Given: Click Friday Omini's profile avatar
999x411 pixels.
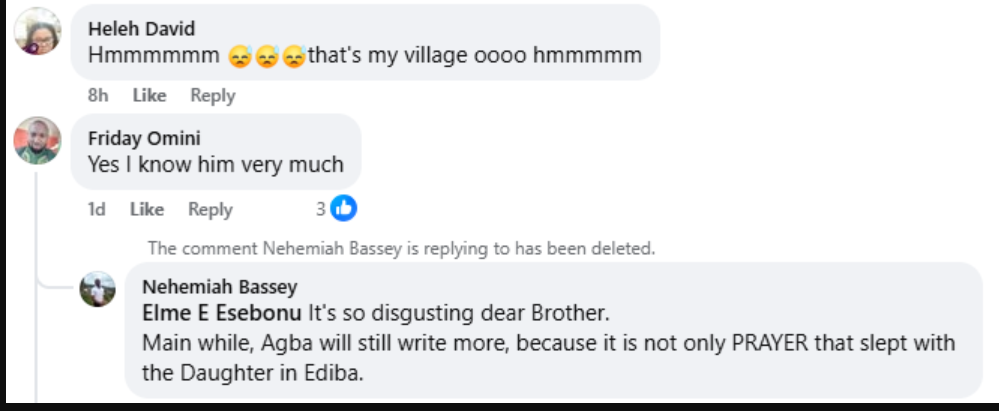Looking at the screenshot, I should pyautogui.click(x=37, y=141).
